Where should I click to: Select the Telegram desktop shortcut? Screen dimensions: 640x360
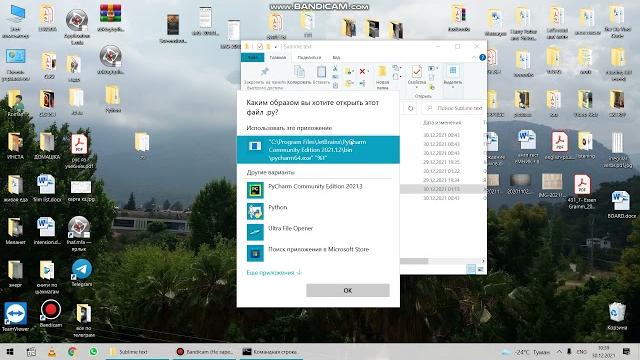click(x=82, y=273)
